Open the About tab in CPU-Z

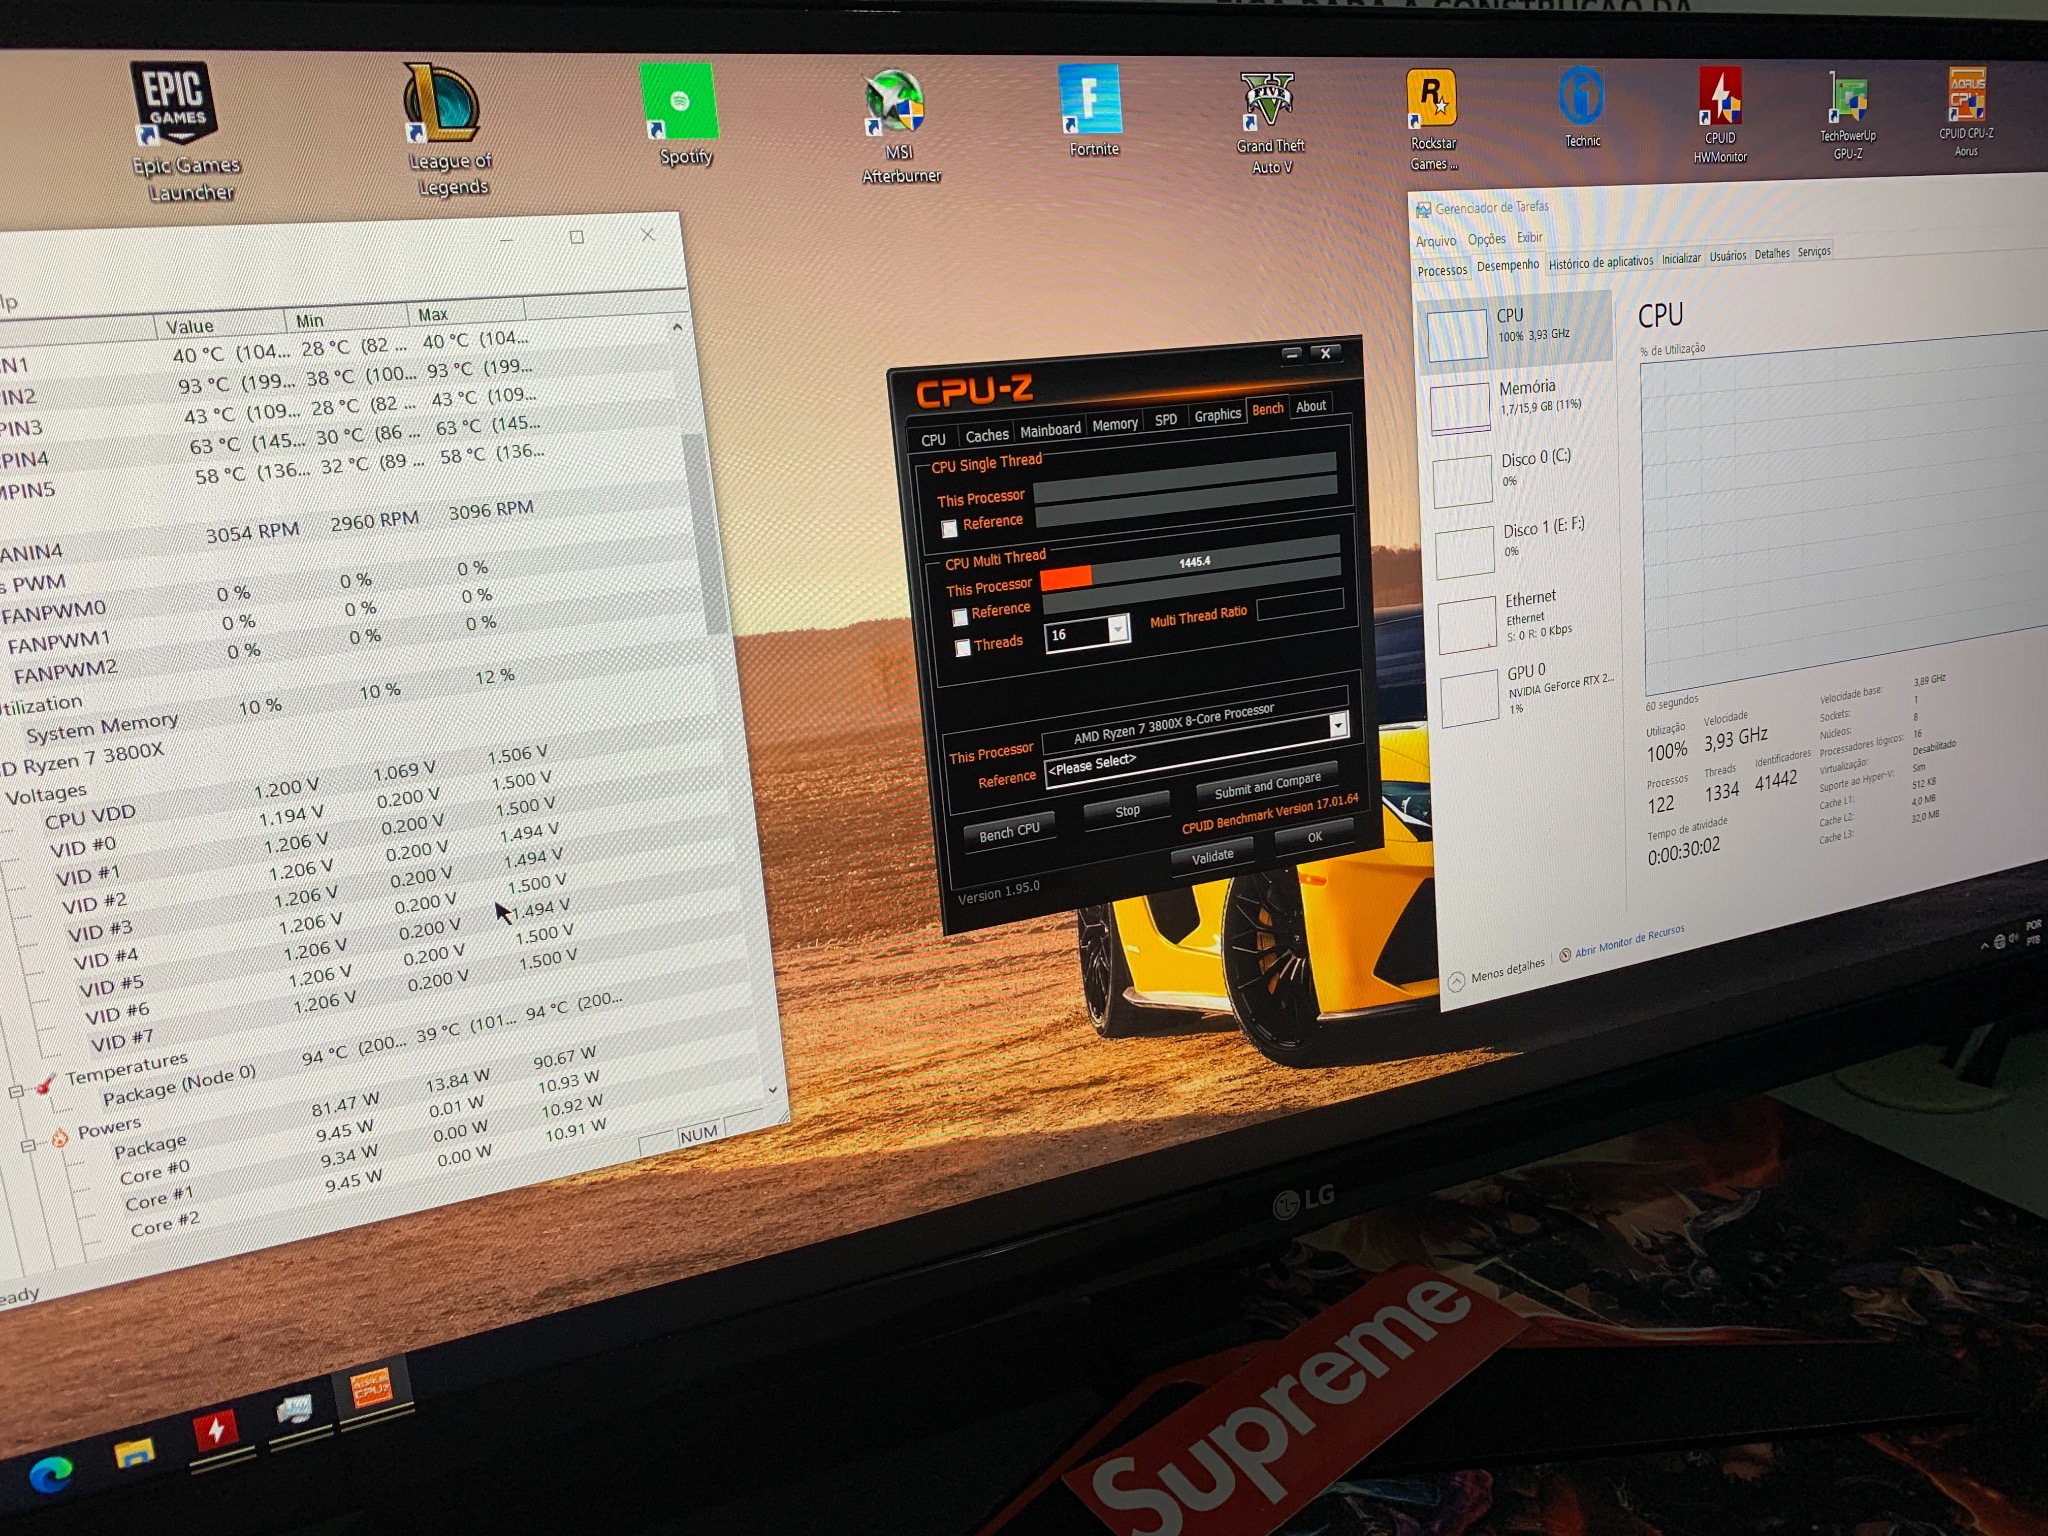(1310, 405)
